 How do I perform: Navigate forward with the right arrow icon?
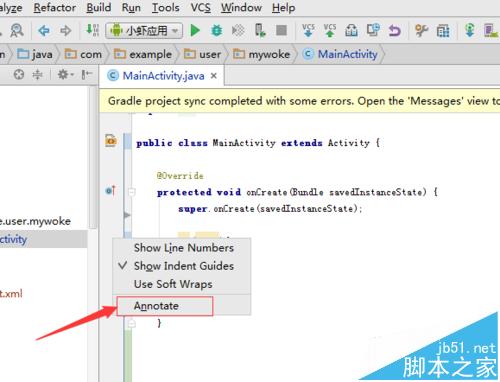pyautogui.click(x=66, y=31)
